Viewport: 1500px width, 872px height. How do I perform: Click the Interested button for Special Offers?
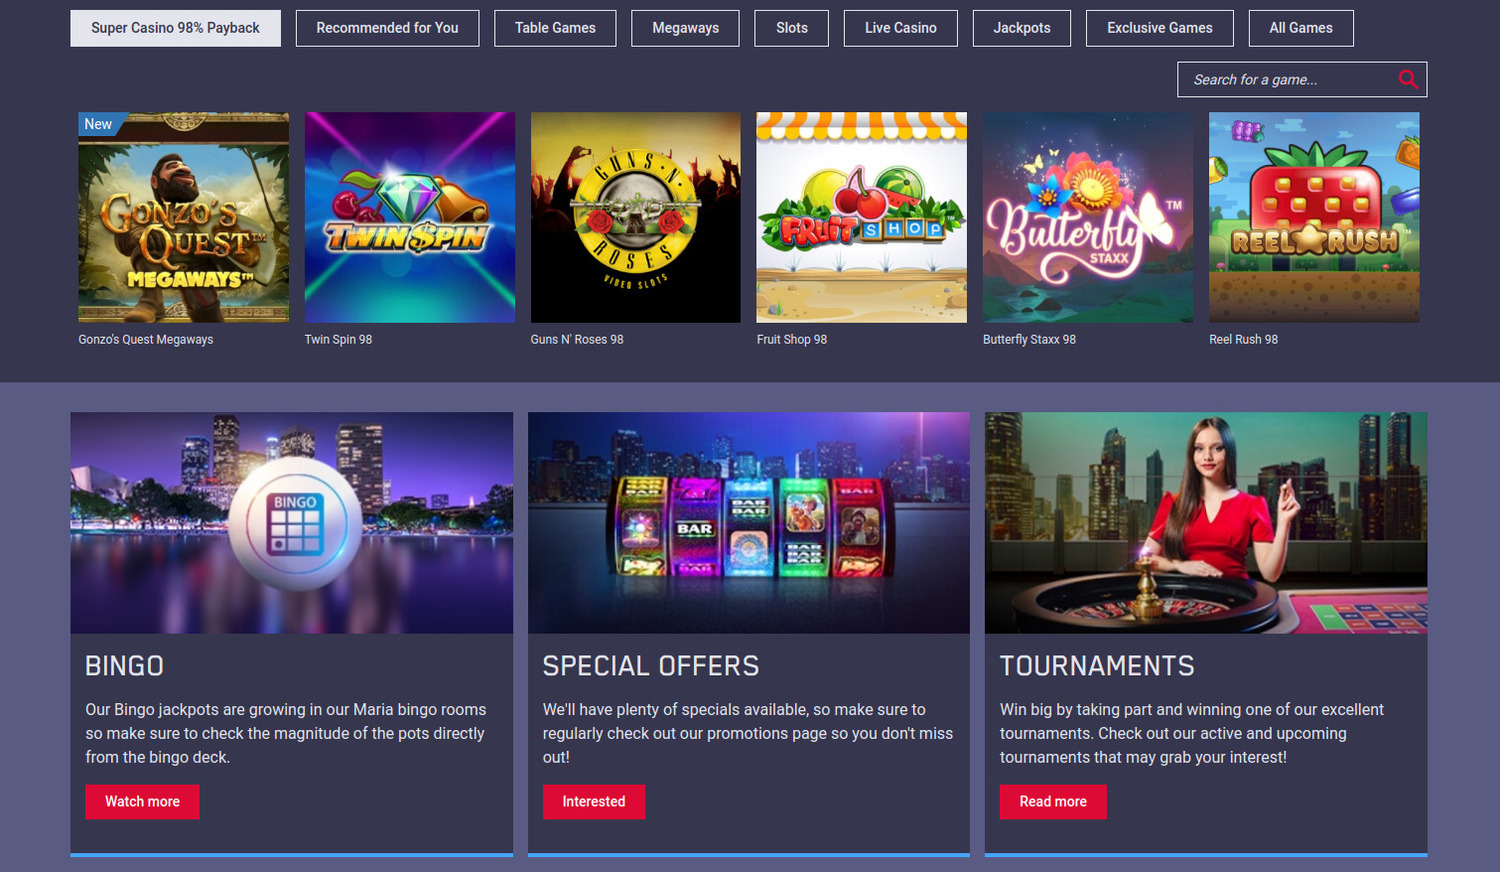594,802
